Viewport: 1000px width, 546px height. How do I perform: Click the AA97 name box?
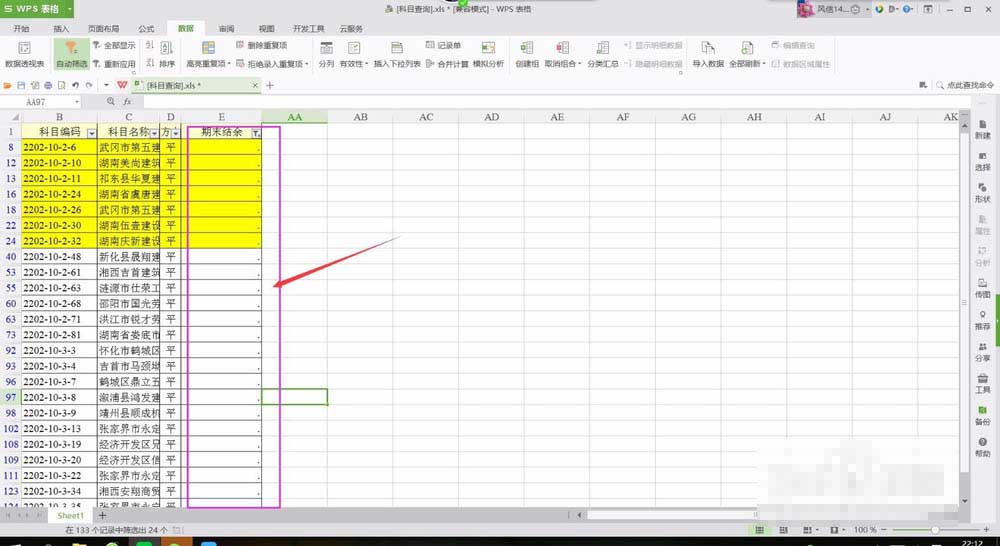tap(41, 102)
